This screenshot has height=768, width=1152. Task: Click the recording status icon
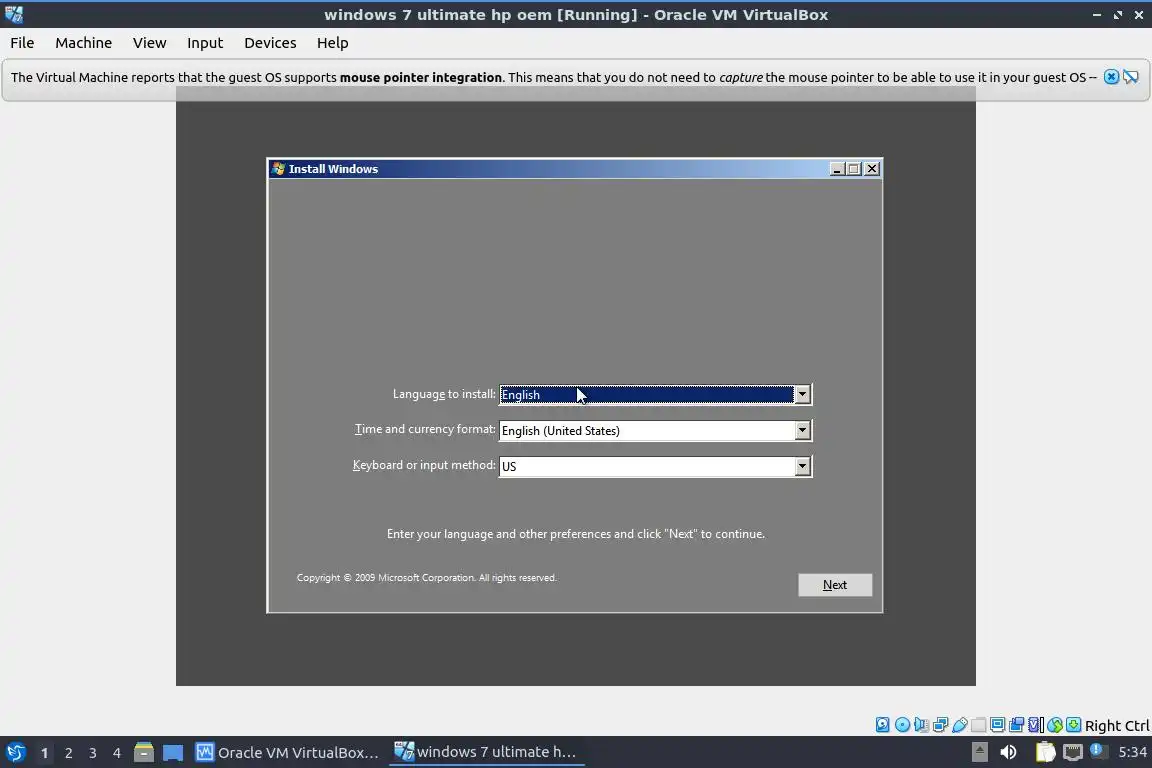coord(1017,725)
